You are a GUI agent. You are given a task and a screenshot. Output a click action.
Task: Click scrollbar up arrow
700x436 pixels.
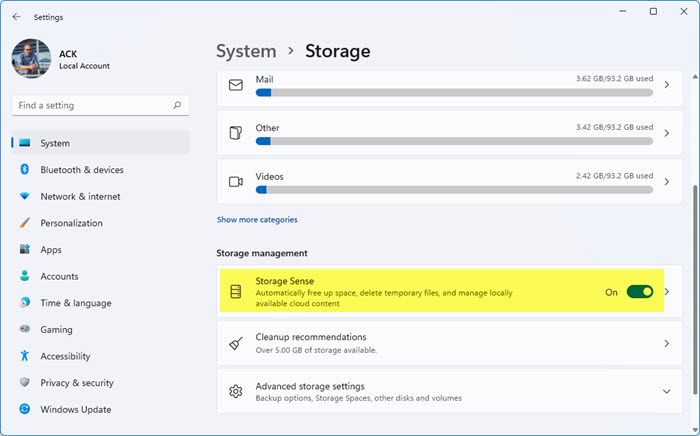695,77
